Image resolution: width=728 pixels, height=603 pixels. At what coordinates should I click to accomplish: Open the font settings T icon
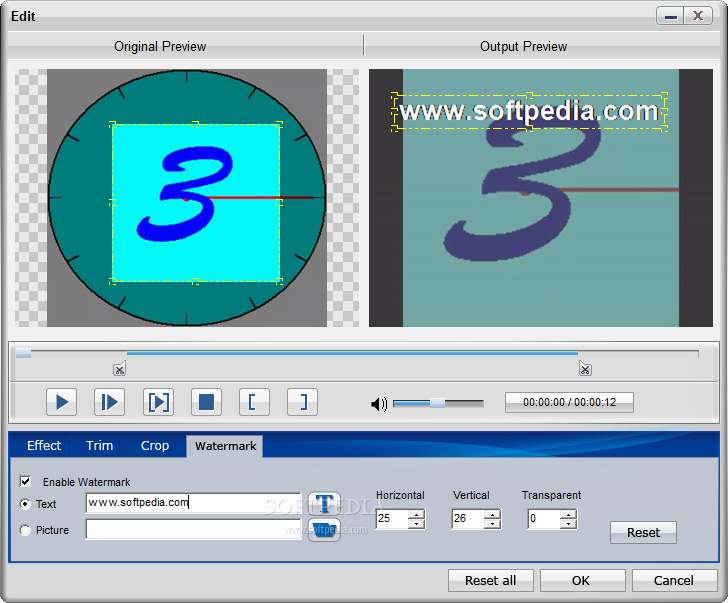[324, 503]
